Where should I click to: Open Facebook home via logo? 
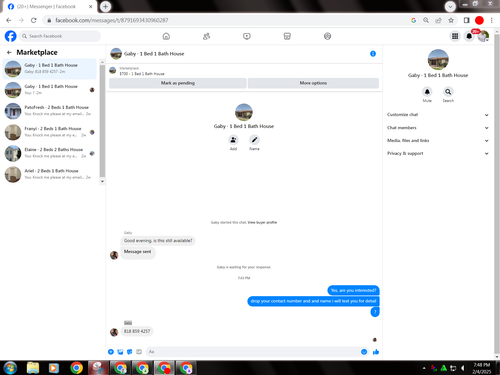11,36
